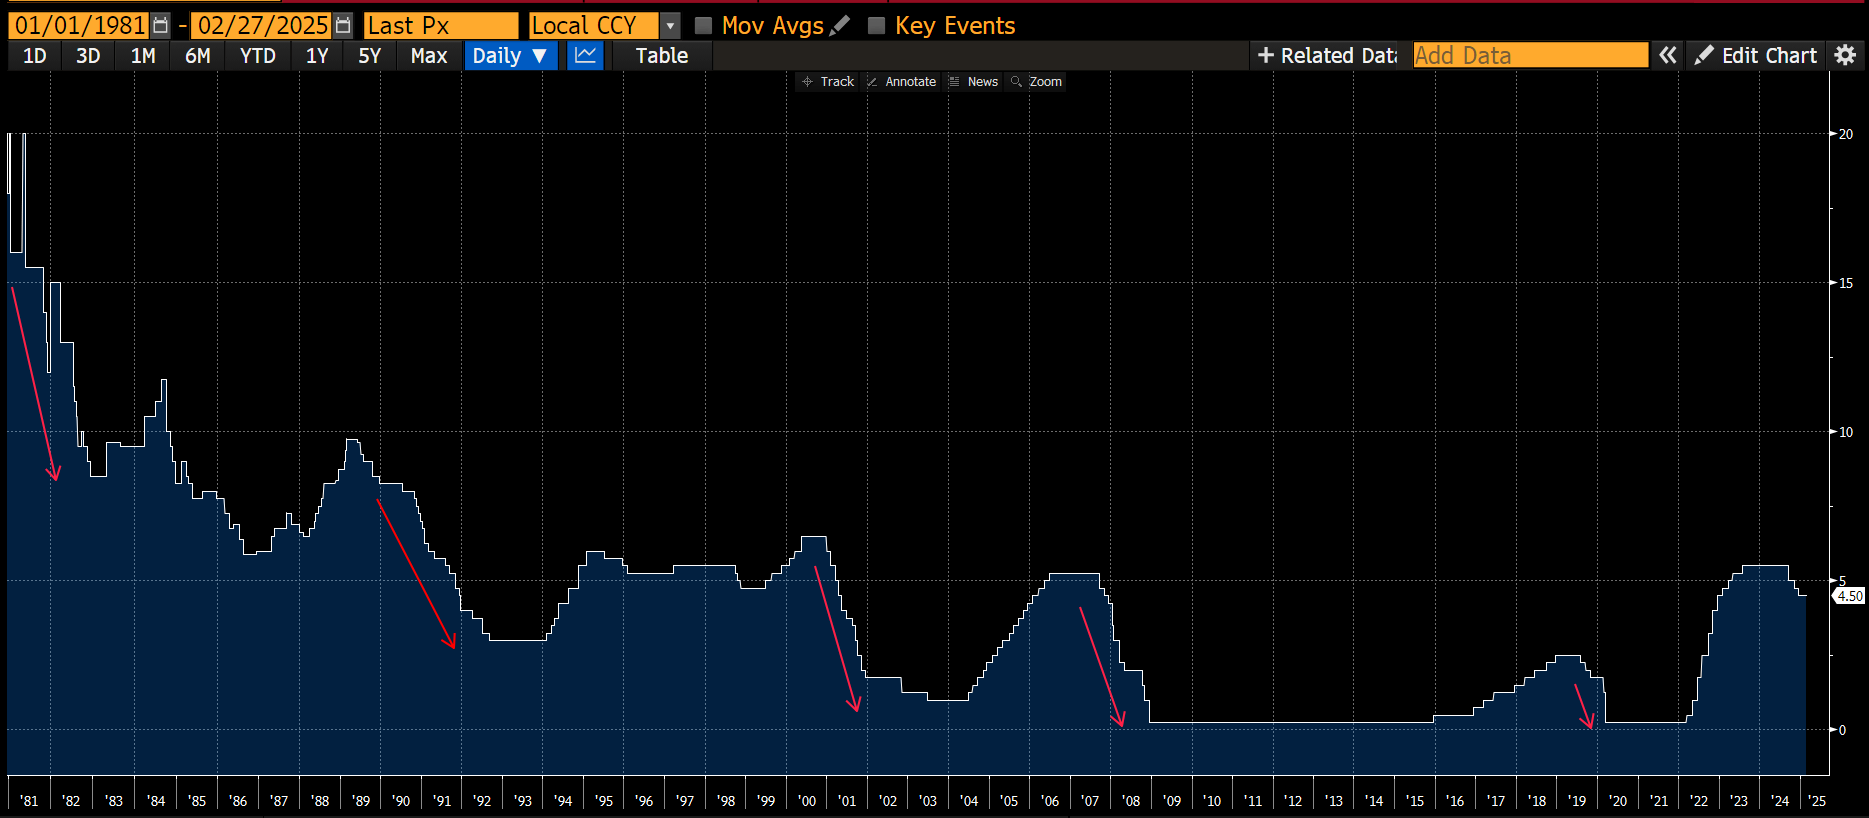The image size is (1869, 818).
Task: Select the 5Y time range
Action: click(369, 56)
